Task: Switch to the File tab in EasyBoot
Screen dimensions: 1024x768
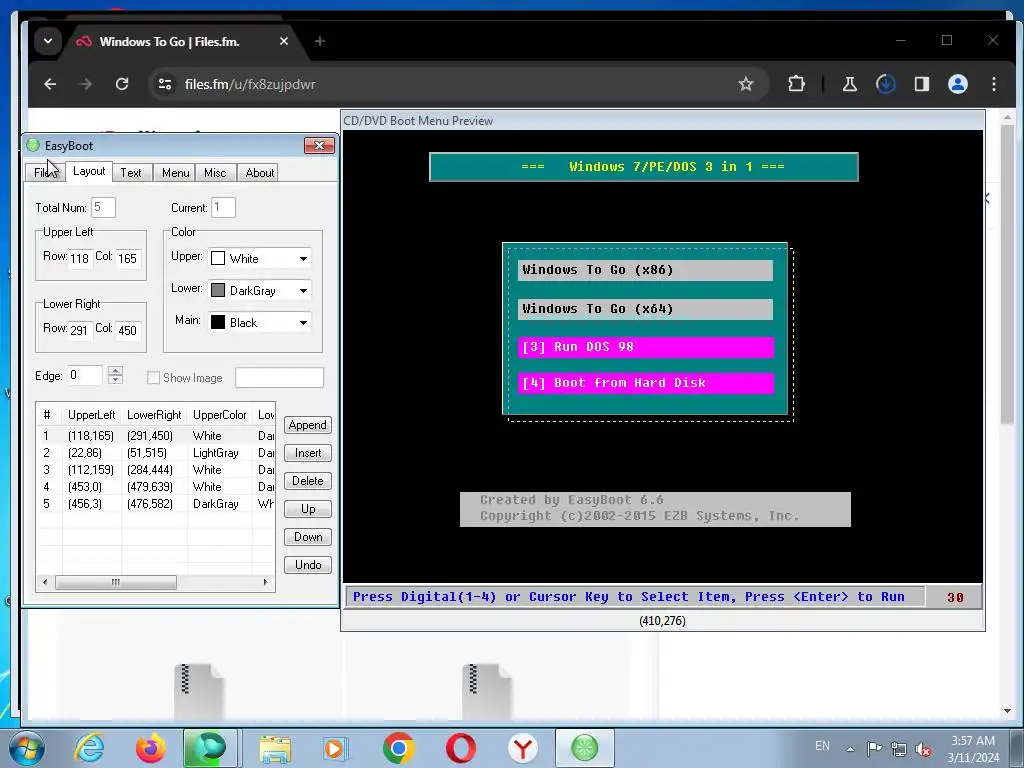Action: pyautogui.click(x=45, y=172)
